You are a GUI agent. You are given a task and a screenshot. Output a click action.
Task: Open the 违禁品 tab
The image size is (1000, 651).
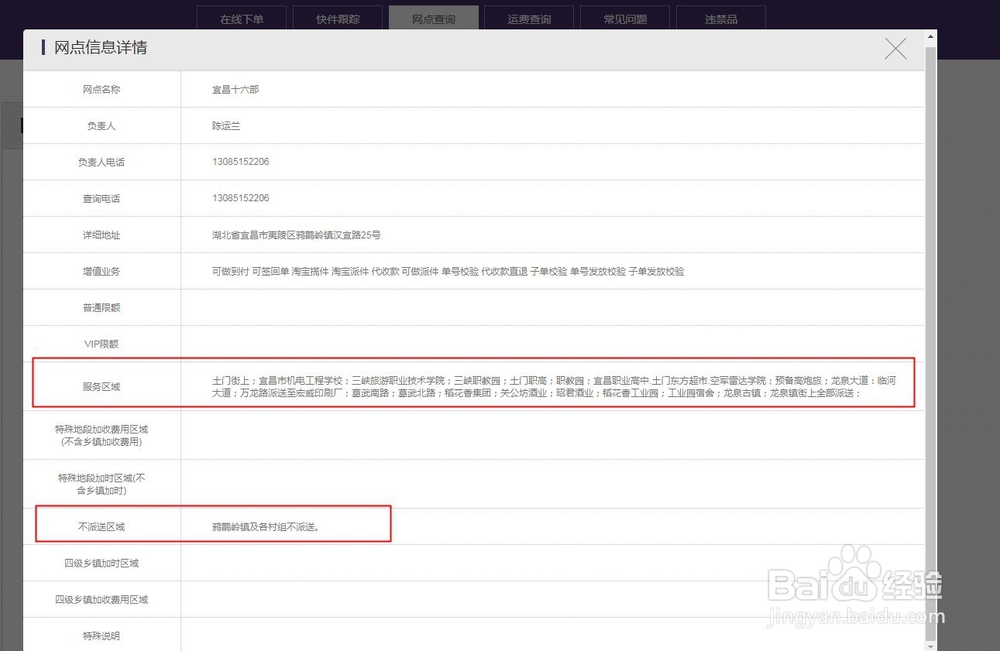pos(721,18)
